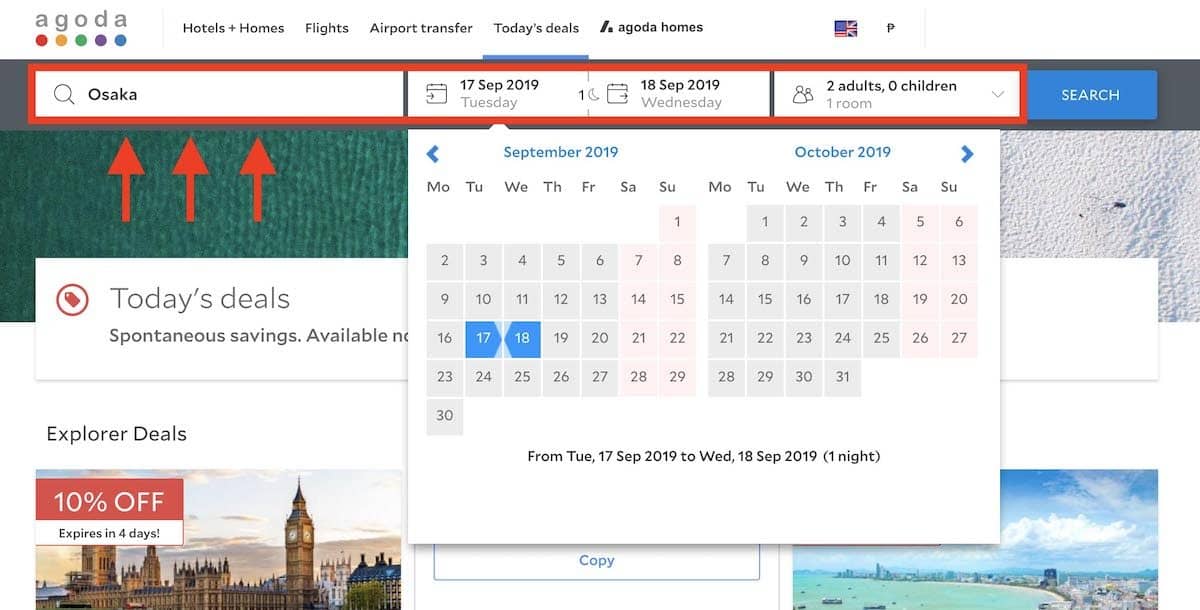Click the check-out calendar icon
The height and width of the screenshot is (610, 1200).
coord(618,94)
